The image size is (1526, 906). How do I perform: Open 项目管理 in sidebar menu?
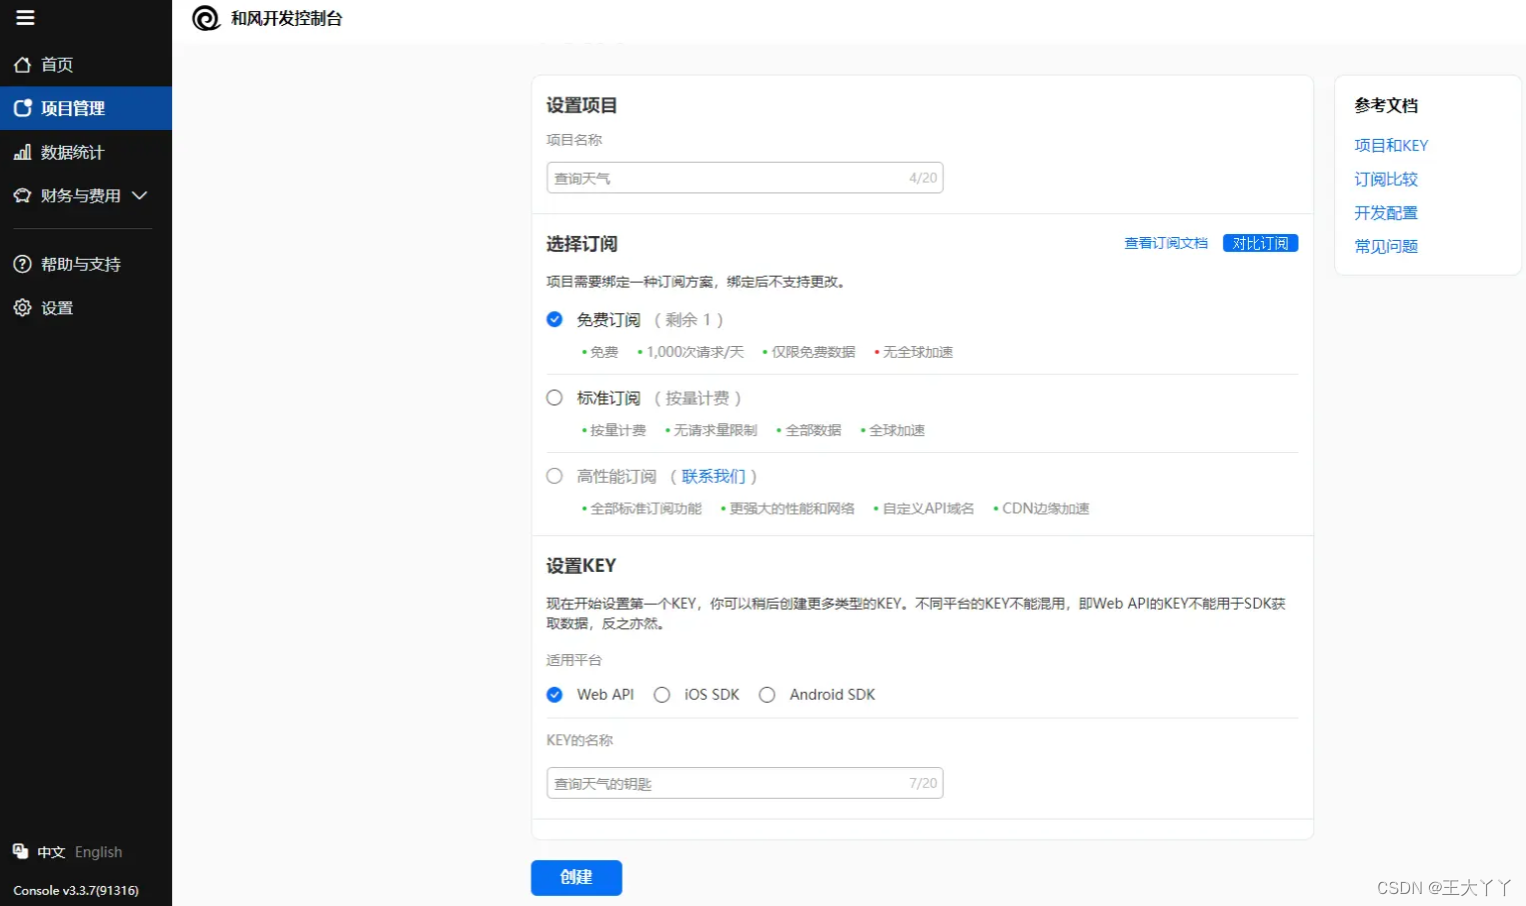(x=86, y=108)
